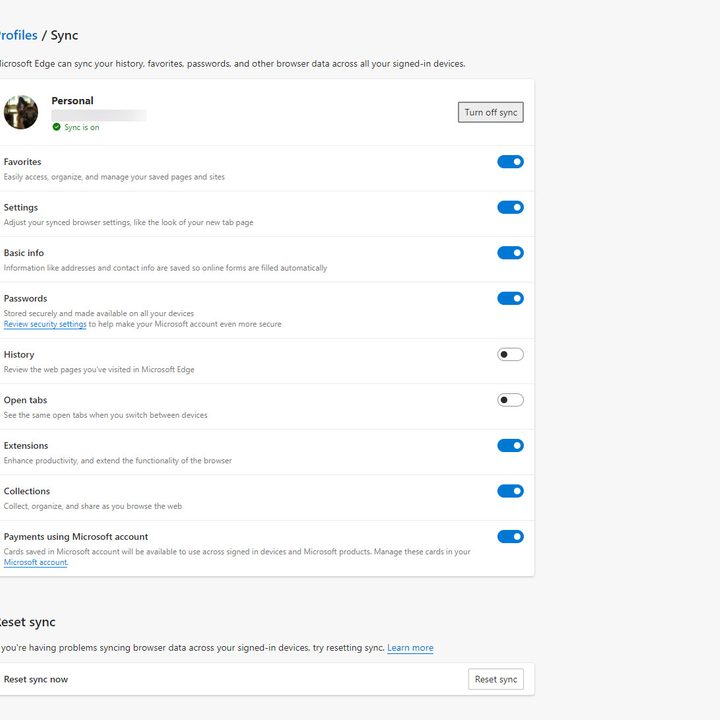Click the Favorites heading text
Image resolution: width=720 pixels, height=720 pixels.
click(22, 162)
